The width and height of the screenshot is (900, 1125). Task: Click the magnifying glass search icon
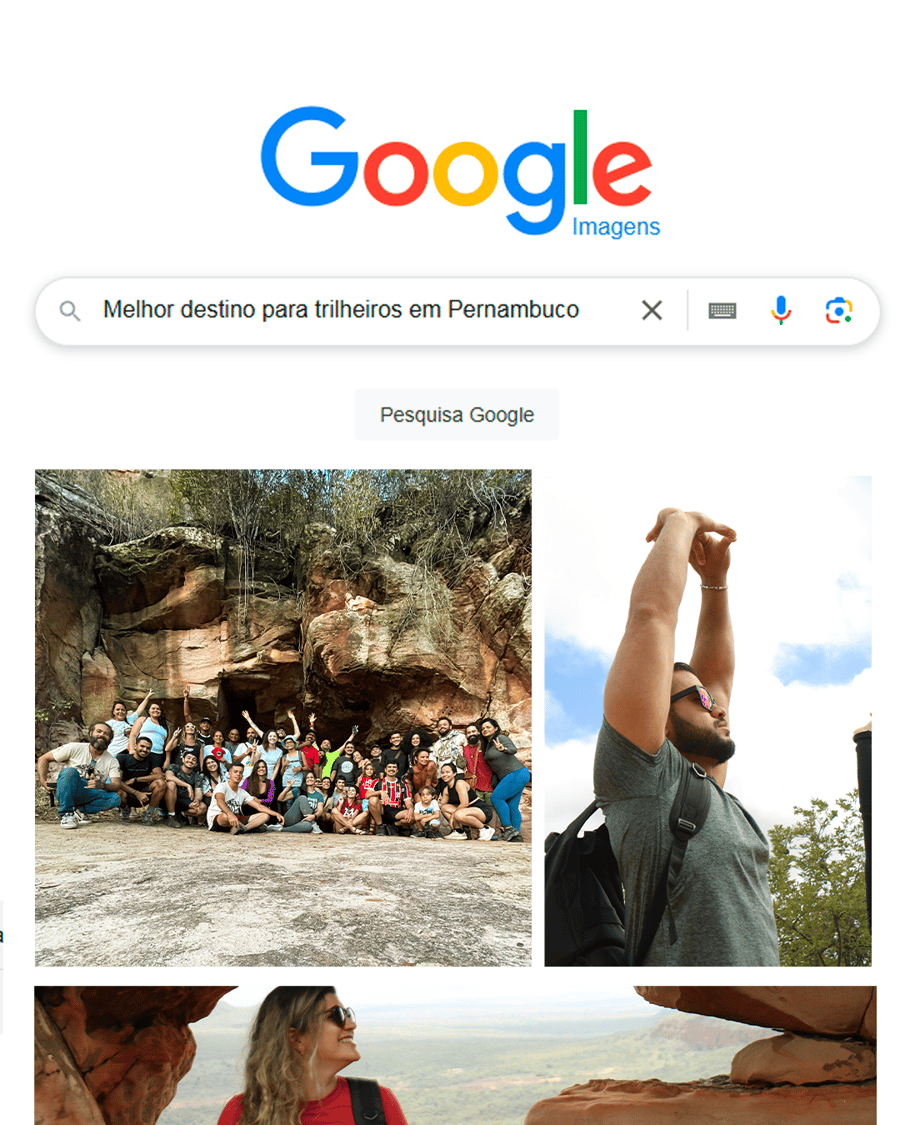(70, 311)
